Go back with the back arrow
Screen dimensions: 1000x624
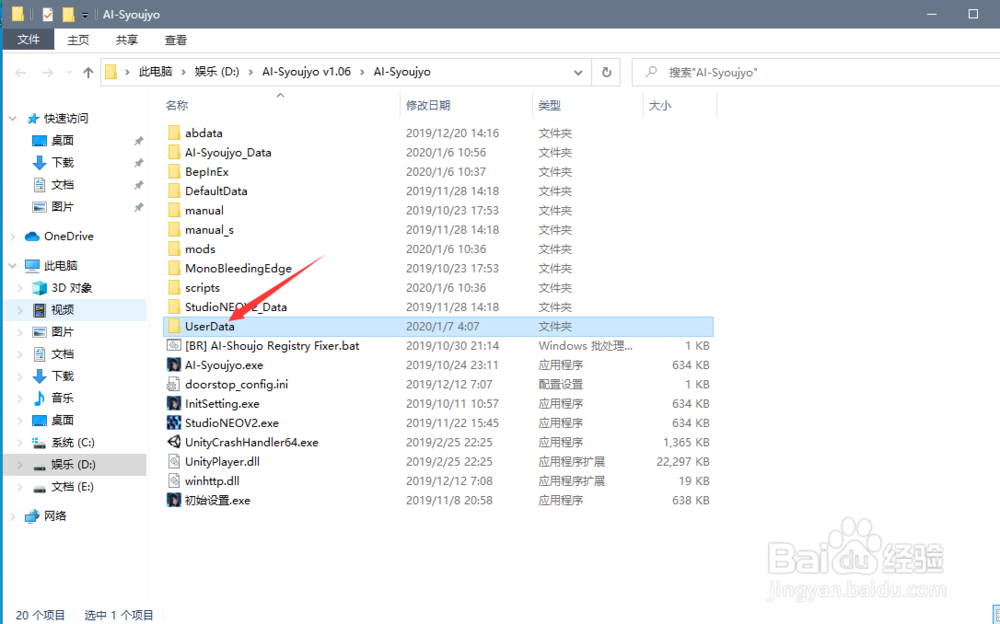[20, 73]
